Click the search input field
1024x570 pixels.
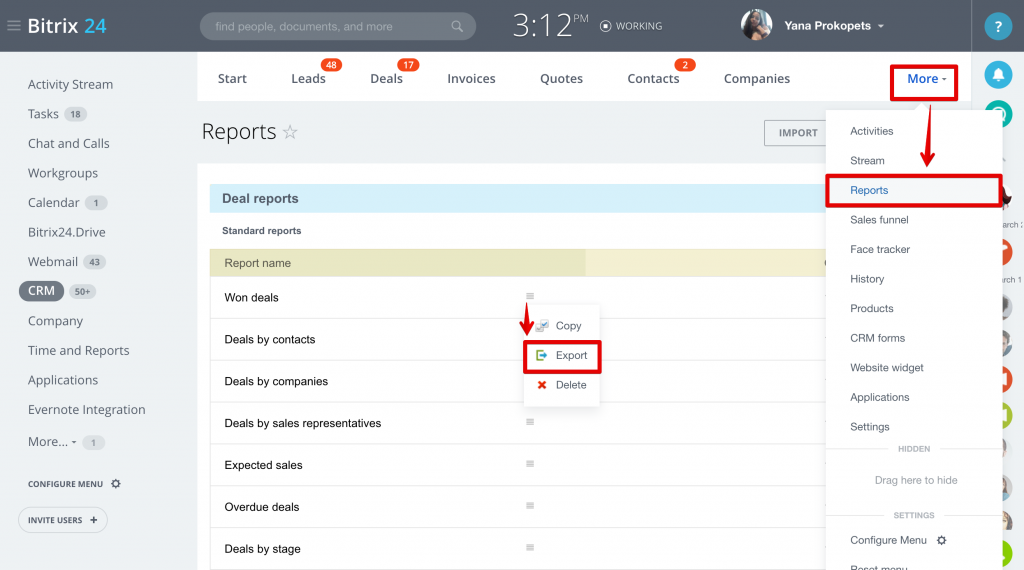(338, 26)
